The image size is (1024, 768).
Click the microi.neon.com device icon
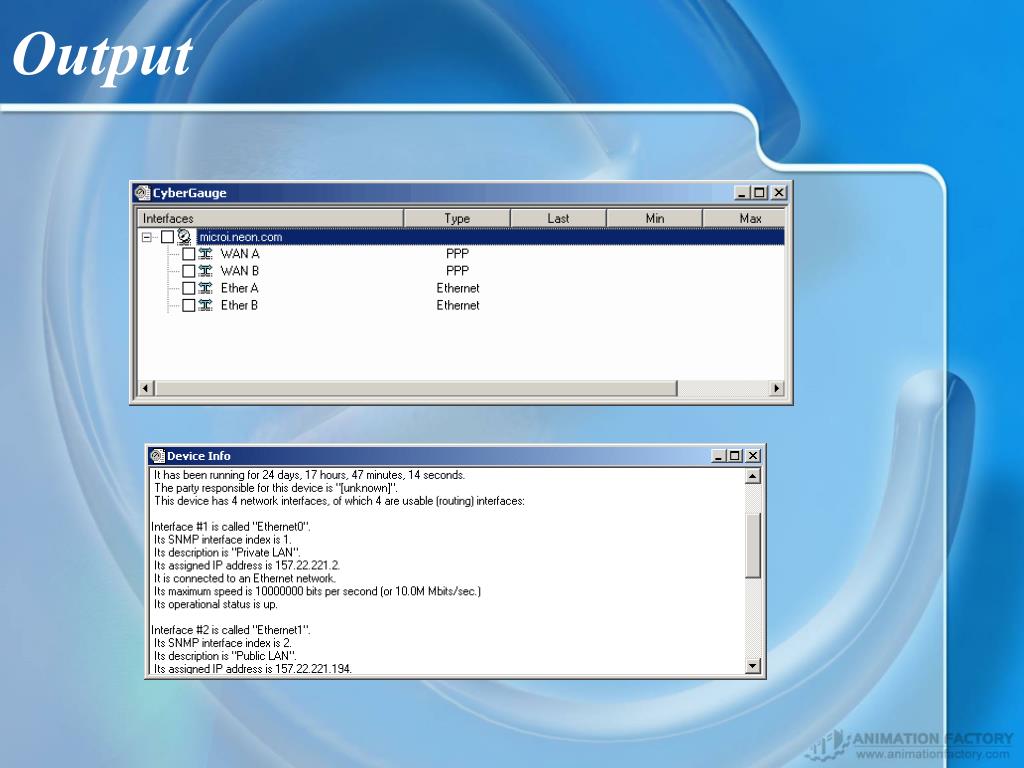point(185,237)
